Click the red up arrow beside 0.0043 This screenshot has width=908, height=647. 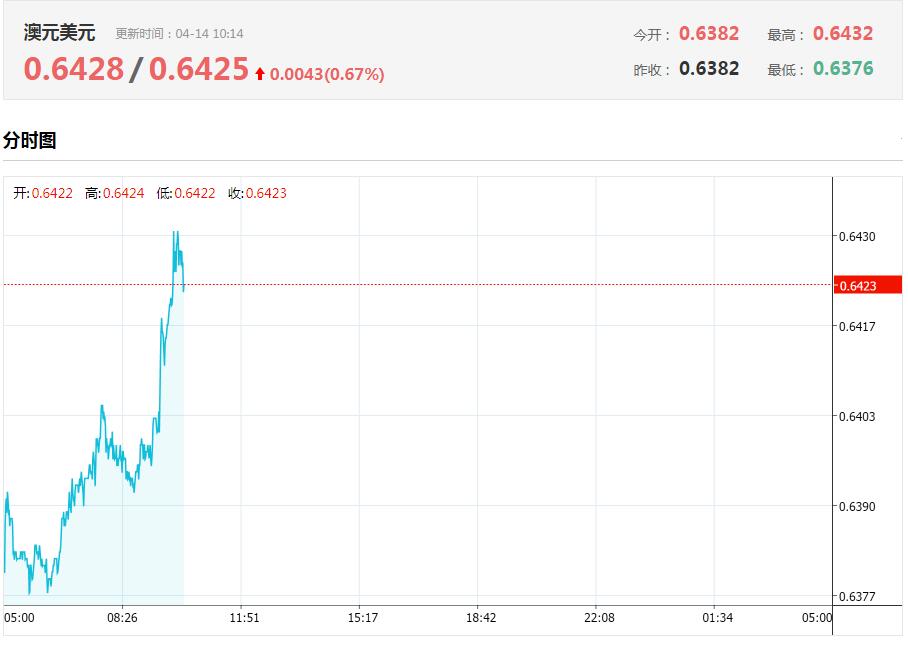[260, 73]
